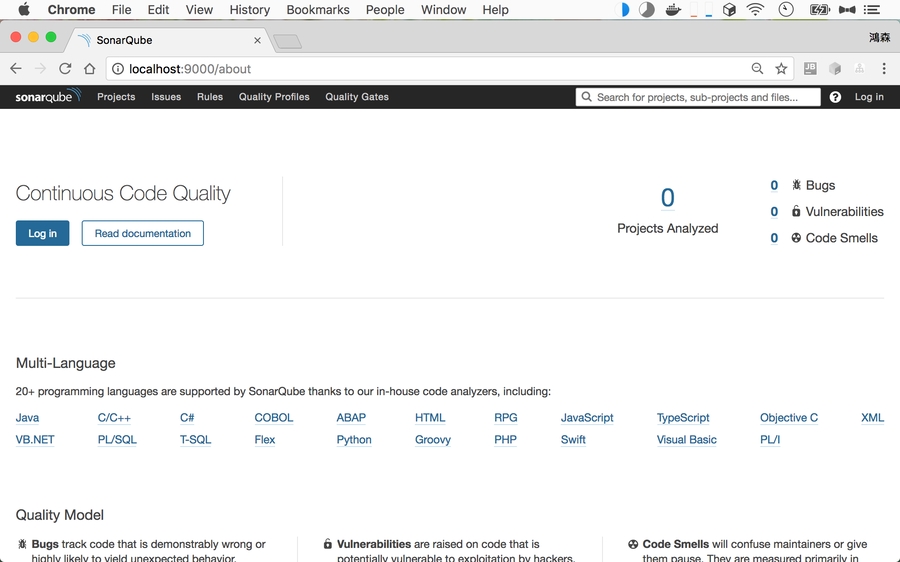The height and width of the screenshot is (562, 900).
Task: Click the Wi-Fi icon in the menu bar
Action: pos(755,10)
